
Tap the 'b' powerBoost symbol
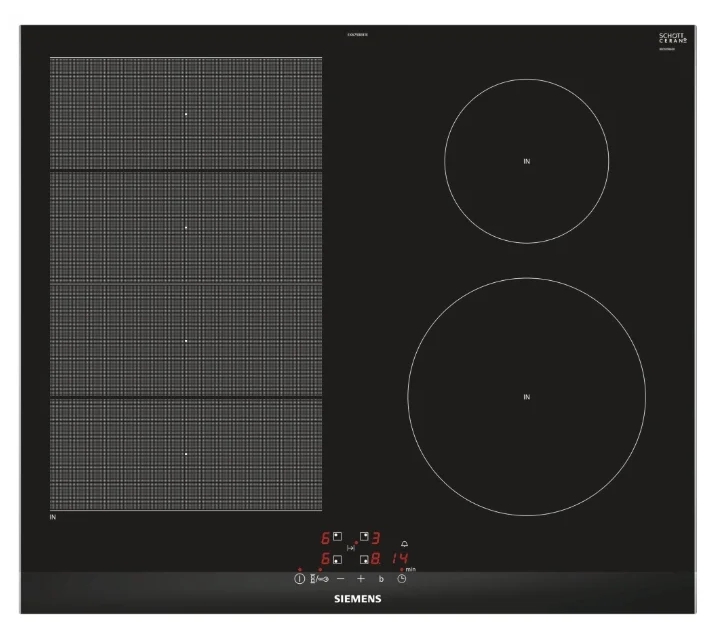[x=381, y=579]
